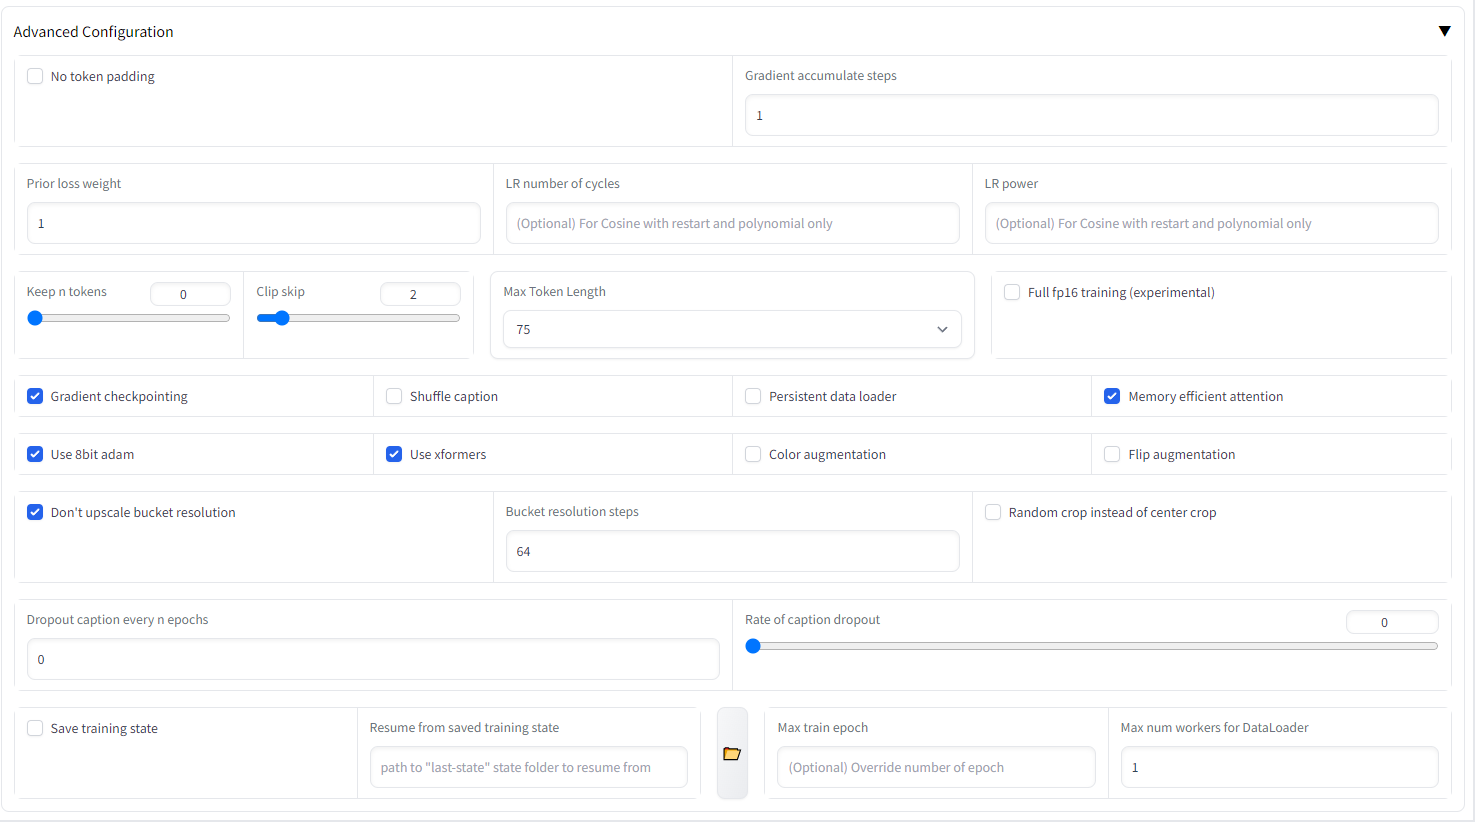Viewport: 1476px width, 827px height.
Task: Collapse the Advanced Configuration section
Action: [1445, 31]
